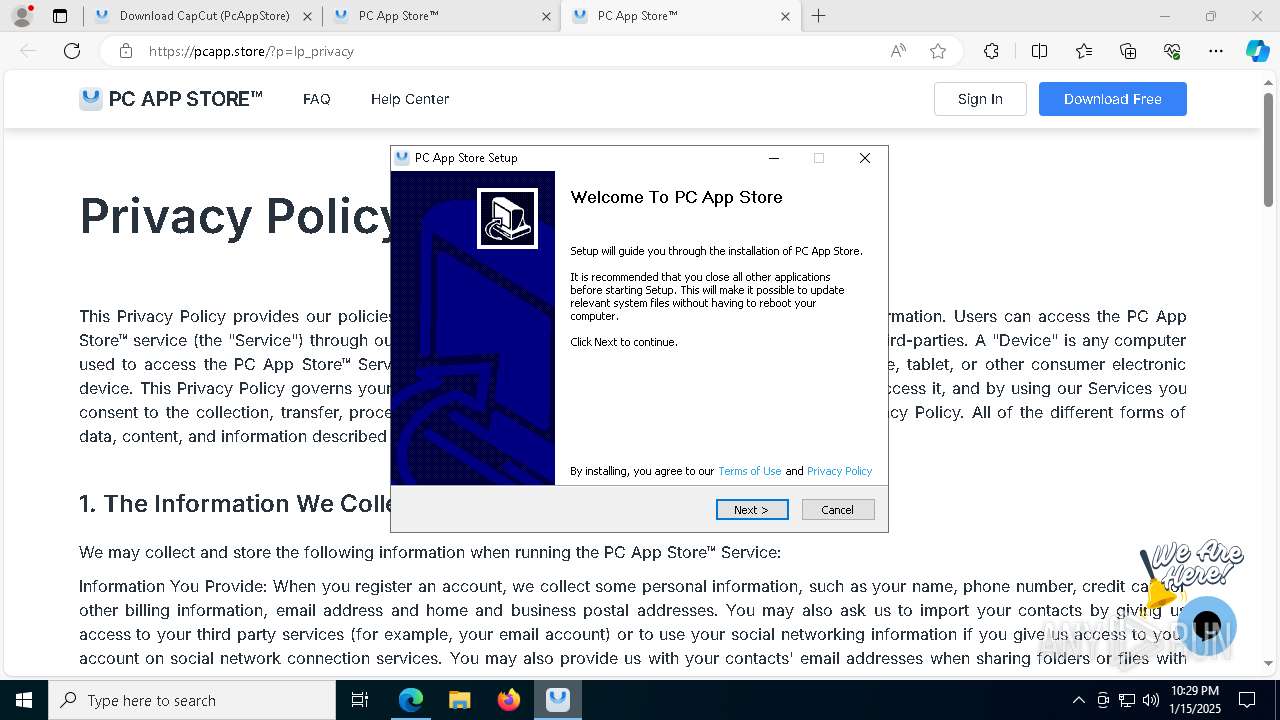
Task: Open the volume tray icon
Action: 1151,700
